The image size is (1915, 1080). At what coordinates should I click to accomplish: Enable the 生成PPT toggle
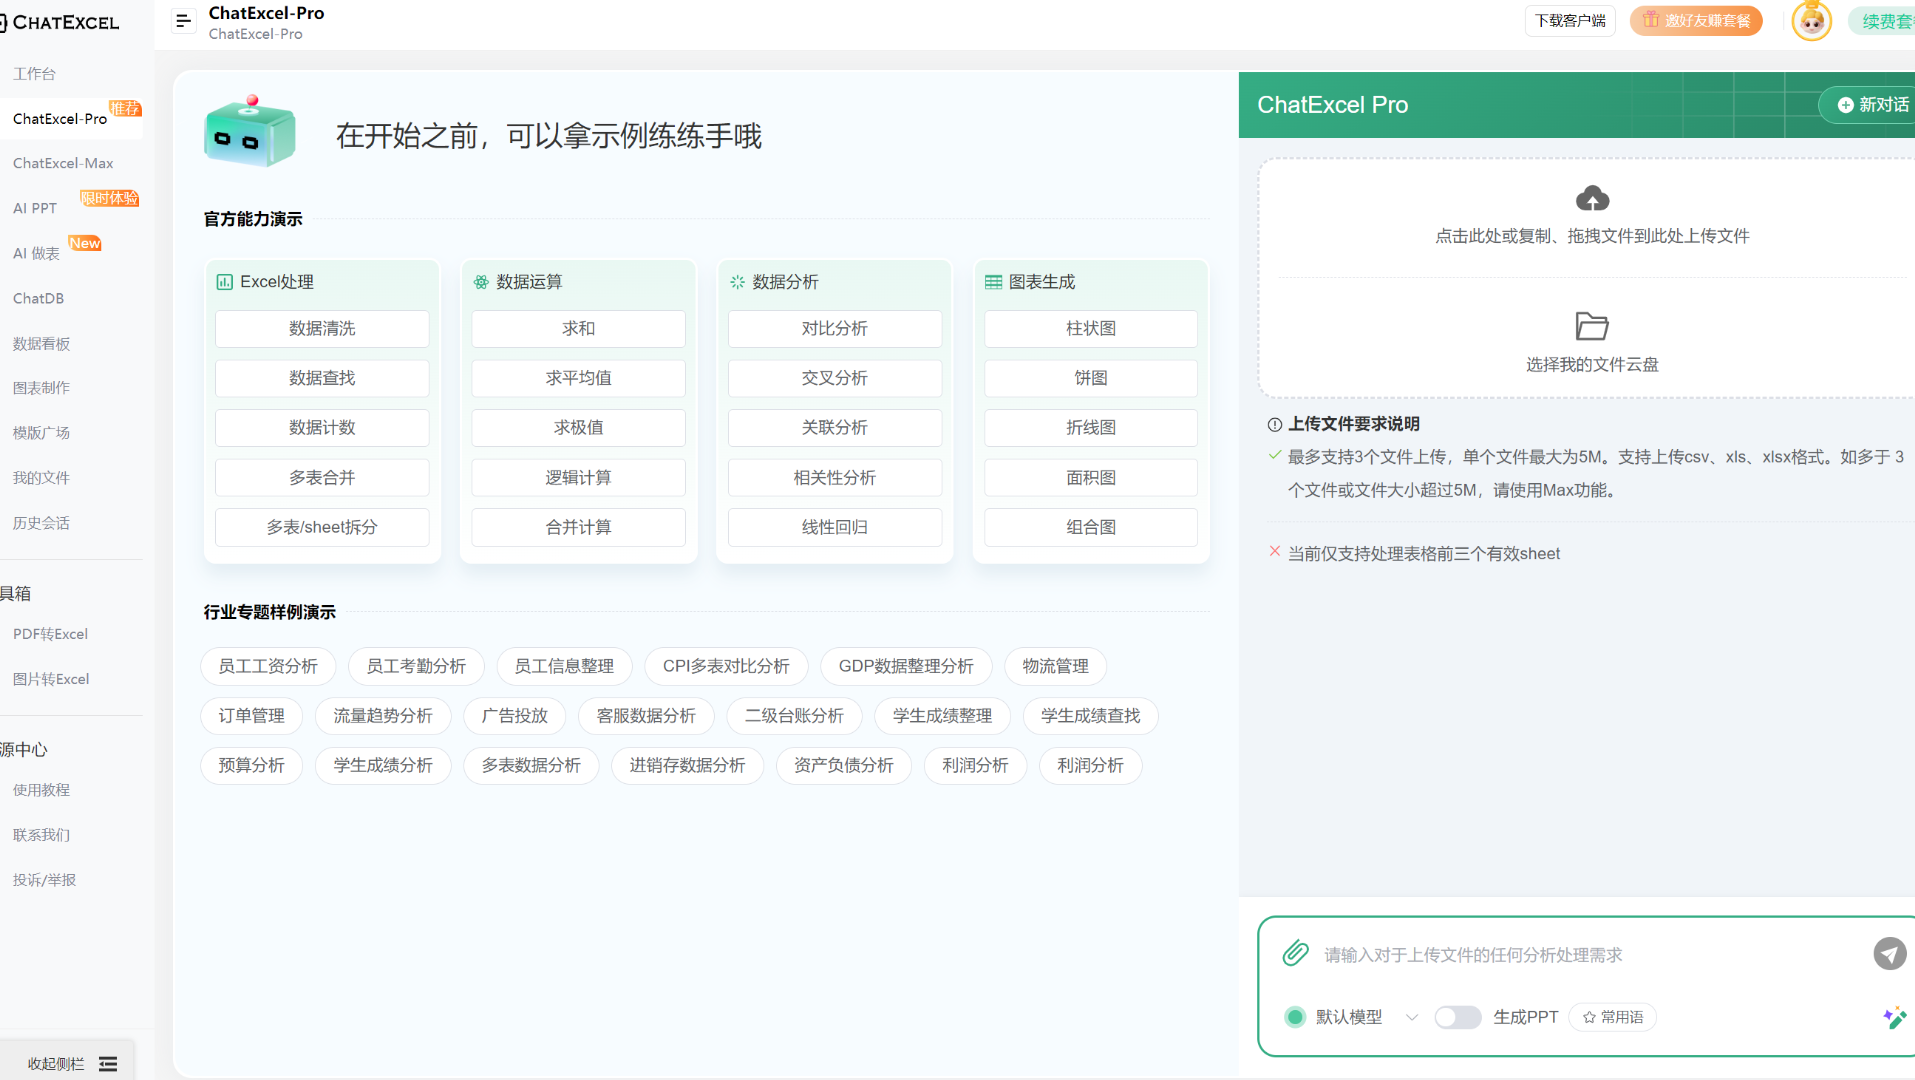pyautogui.click(x=1458, y=1016)
